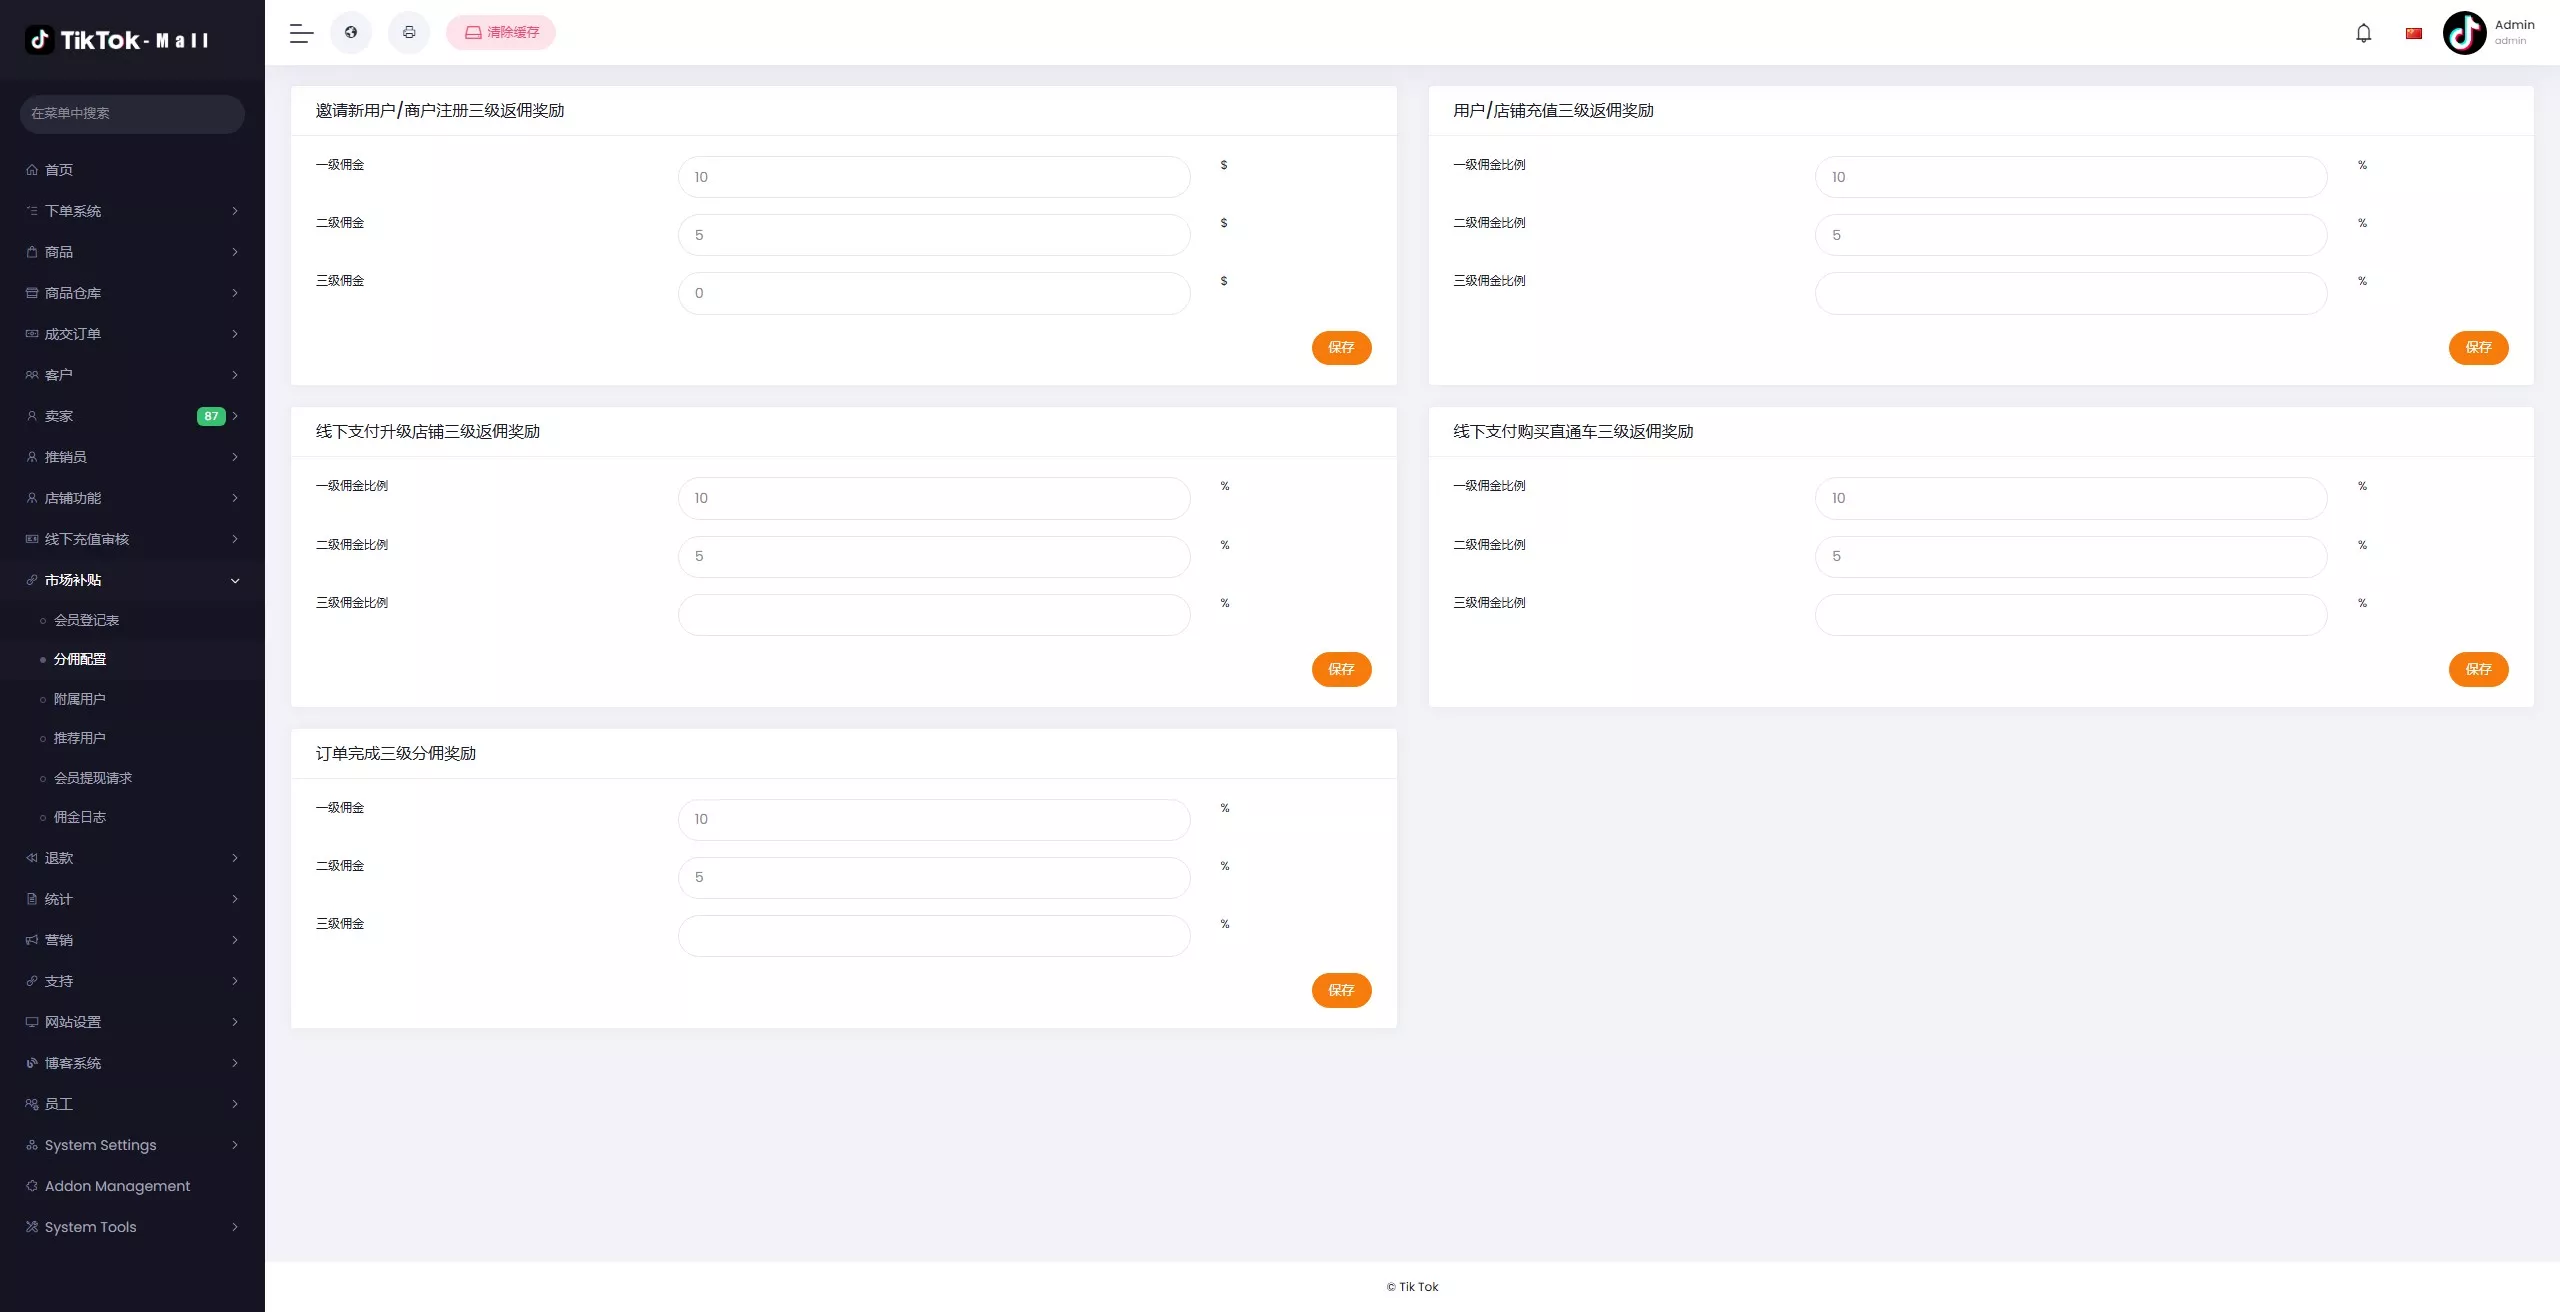Click the printer icon in top bar
This screenshot has height=1312, width=2560.
pyautogui.click(x=409, y=33)
